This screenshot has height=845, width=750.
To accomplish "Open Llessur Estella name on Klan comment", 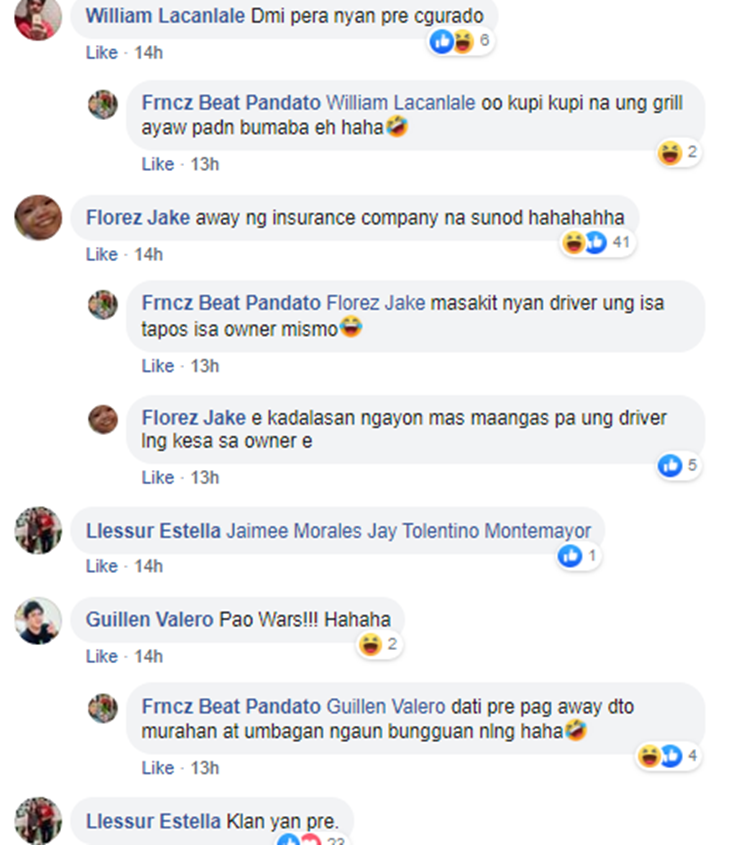I will 154,822.
